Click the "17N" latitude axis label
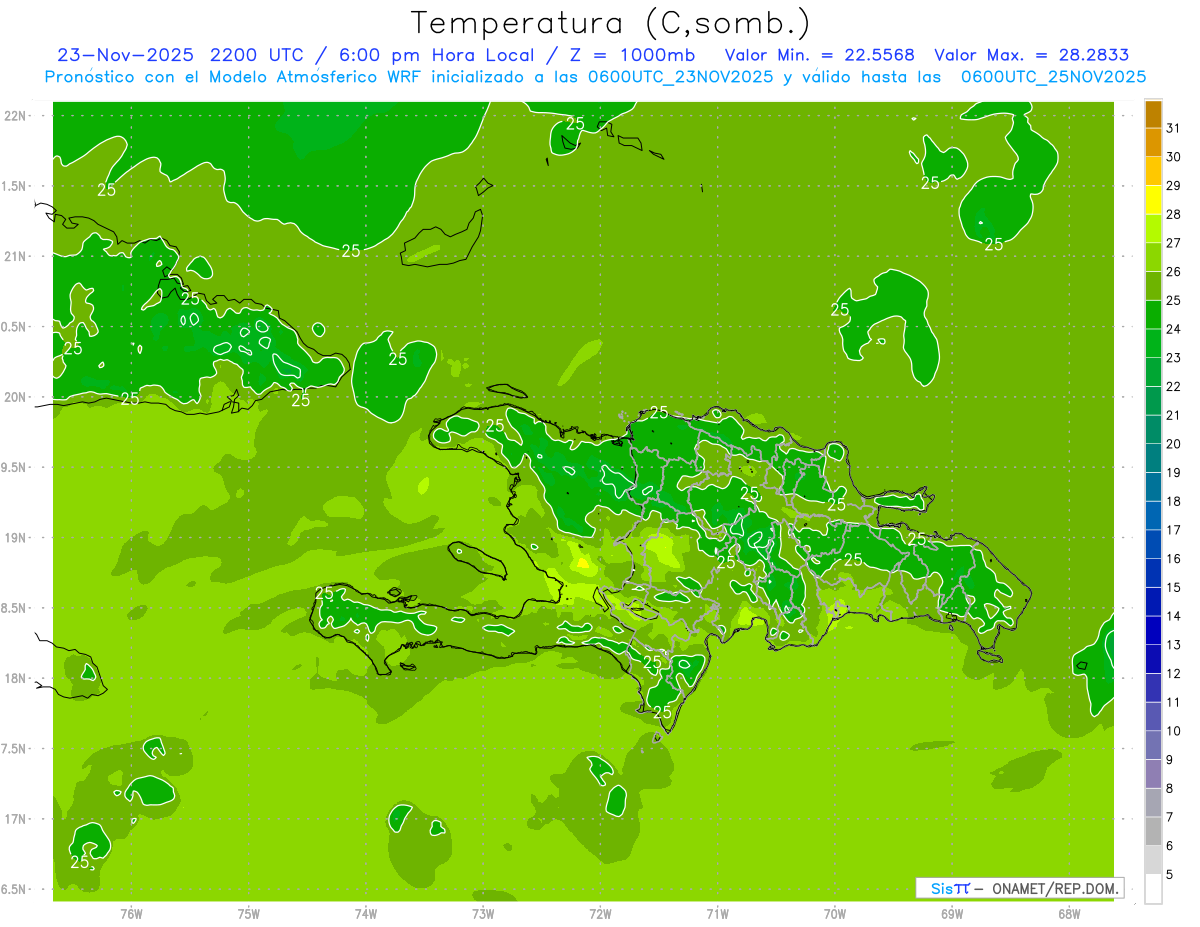The width and height of the screenshot is (1200, 927). (x=15, y=819)
